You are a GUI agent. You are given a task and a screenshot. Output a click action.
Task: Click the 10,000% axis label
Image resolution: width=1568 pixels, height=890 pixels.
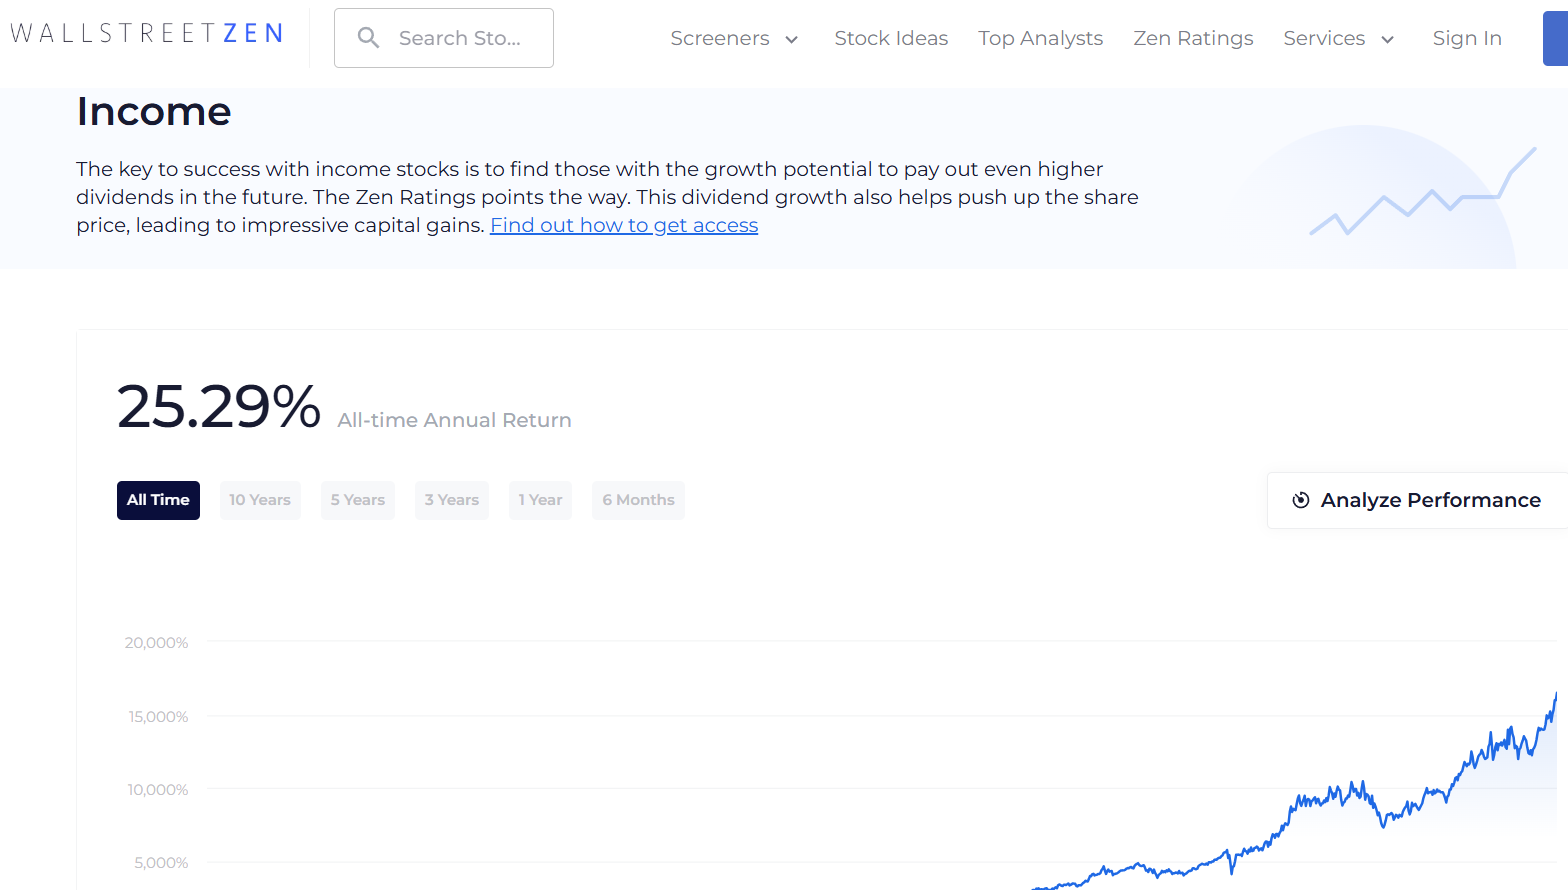click(x=158, y=789)
